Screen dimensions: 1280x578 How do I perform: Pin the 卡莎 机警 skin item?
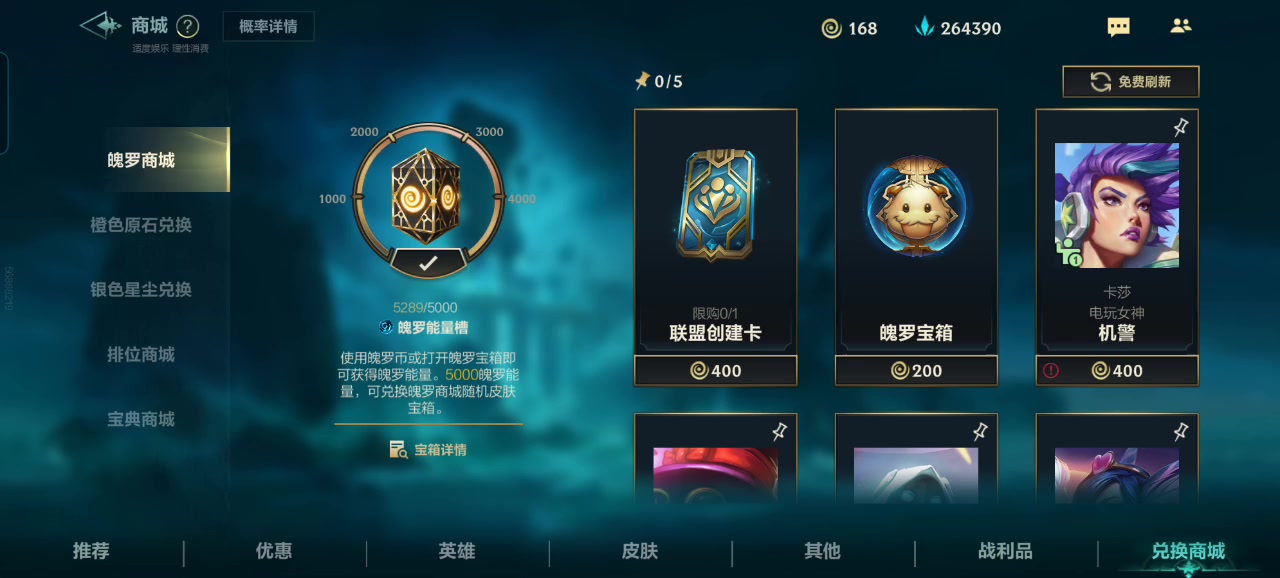coord(1180,127)
